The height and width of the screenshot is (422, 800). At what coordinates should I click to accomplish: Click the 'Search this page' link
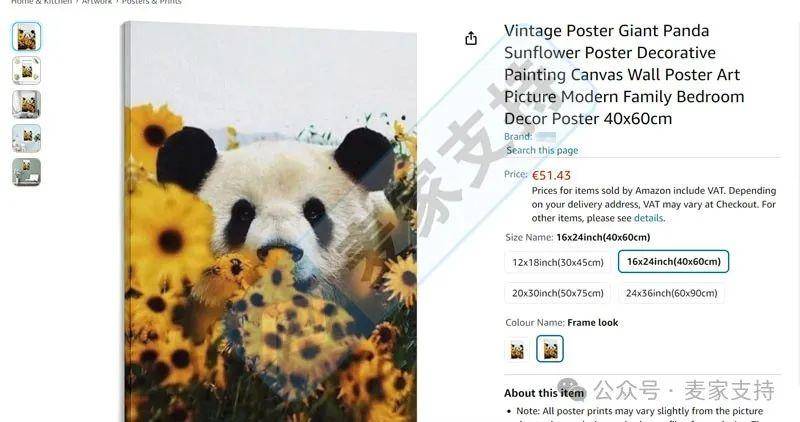542,150
